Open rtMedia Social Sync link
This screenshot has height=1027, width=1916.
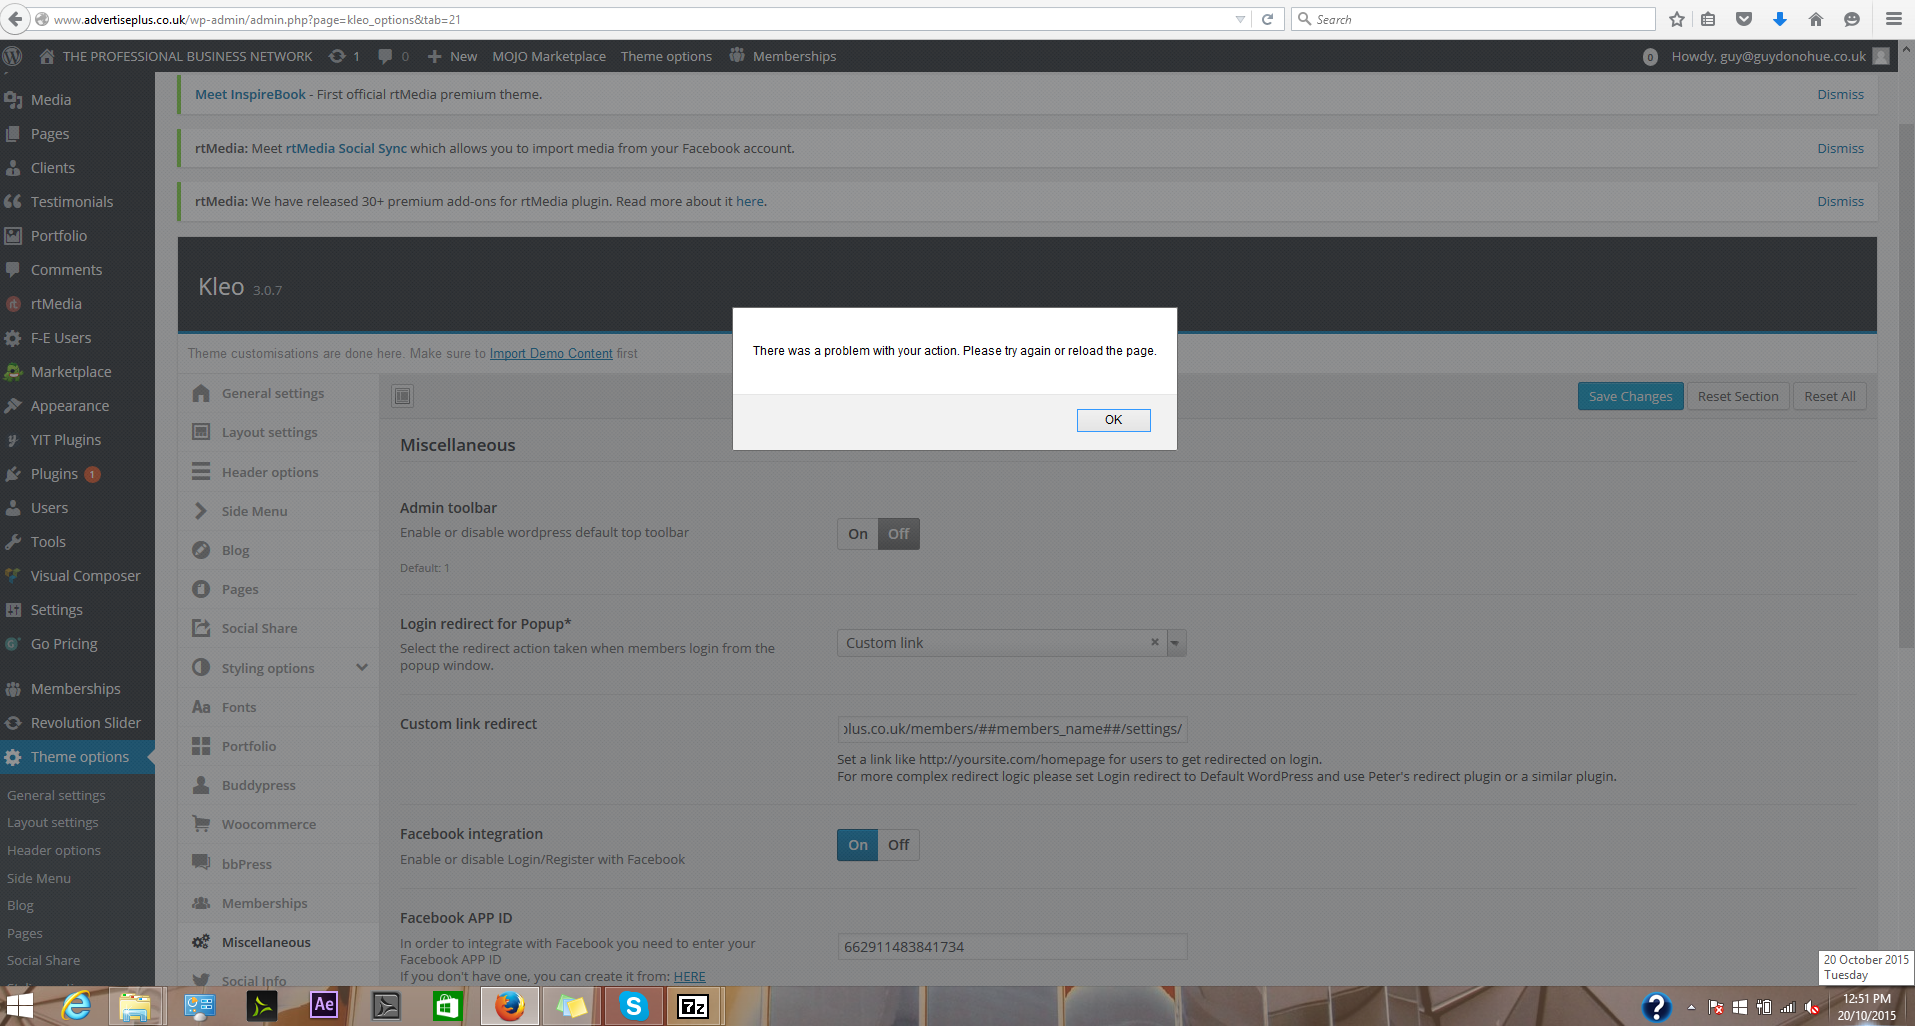click(x=346, y=148)
